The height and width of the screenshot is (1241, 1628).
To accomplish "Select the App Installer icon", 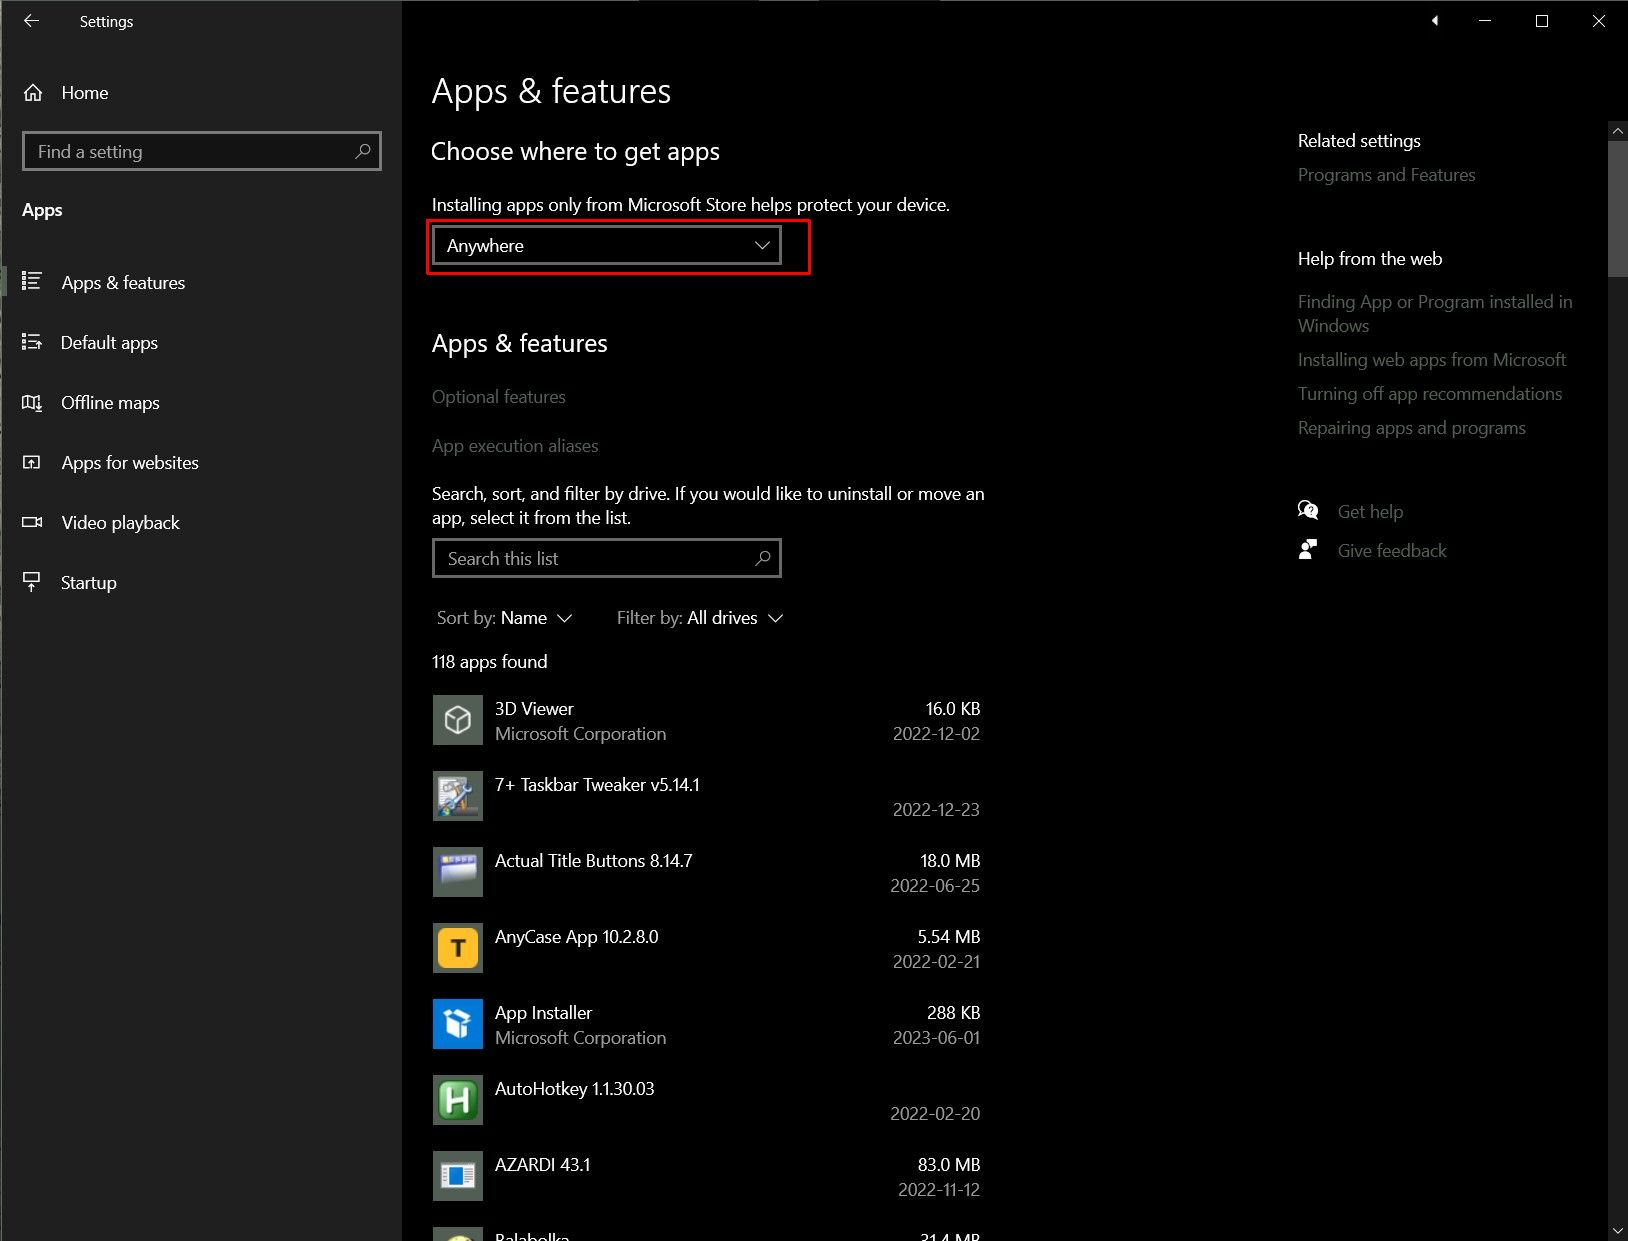I will click(458, 1024).
